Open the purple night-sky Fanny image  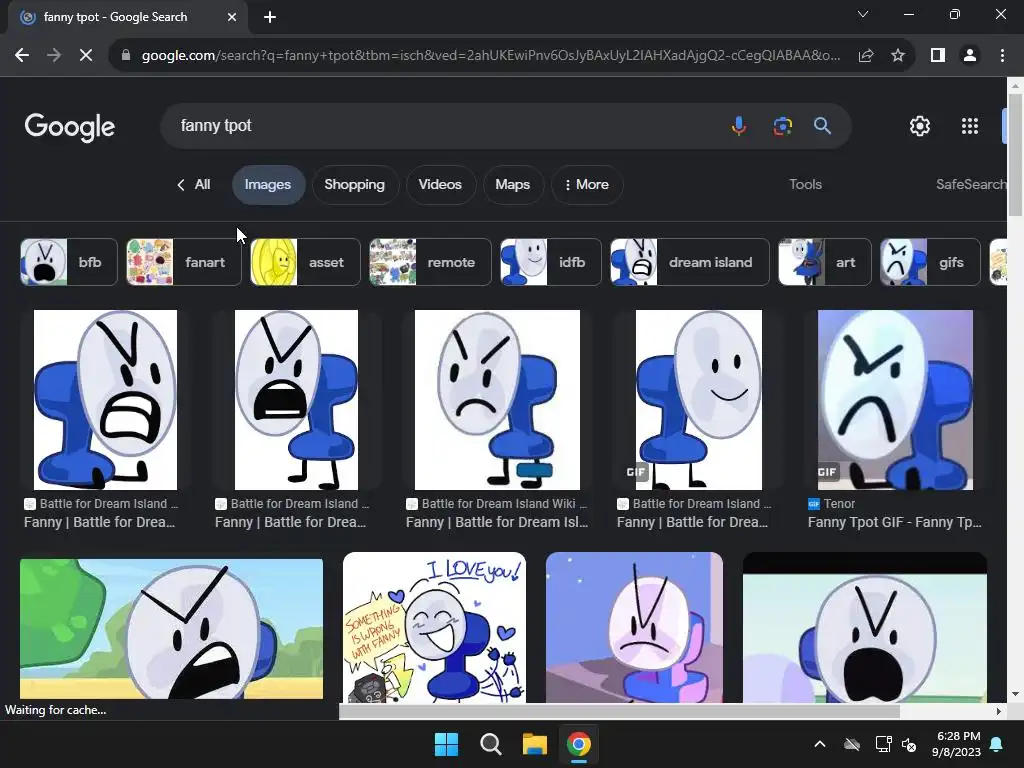coord(634,628)
